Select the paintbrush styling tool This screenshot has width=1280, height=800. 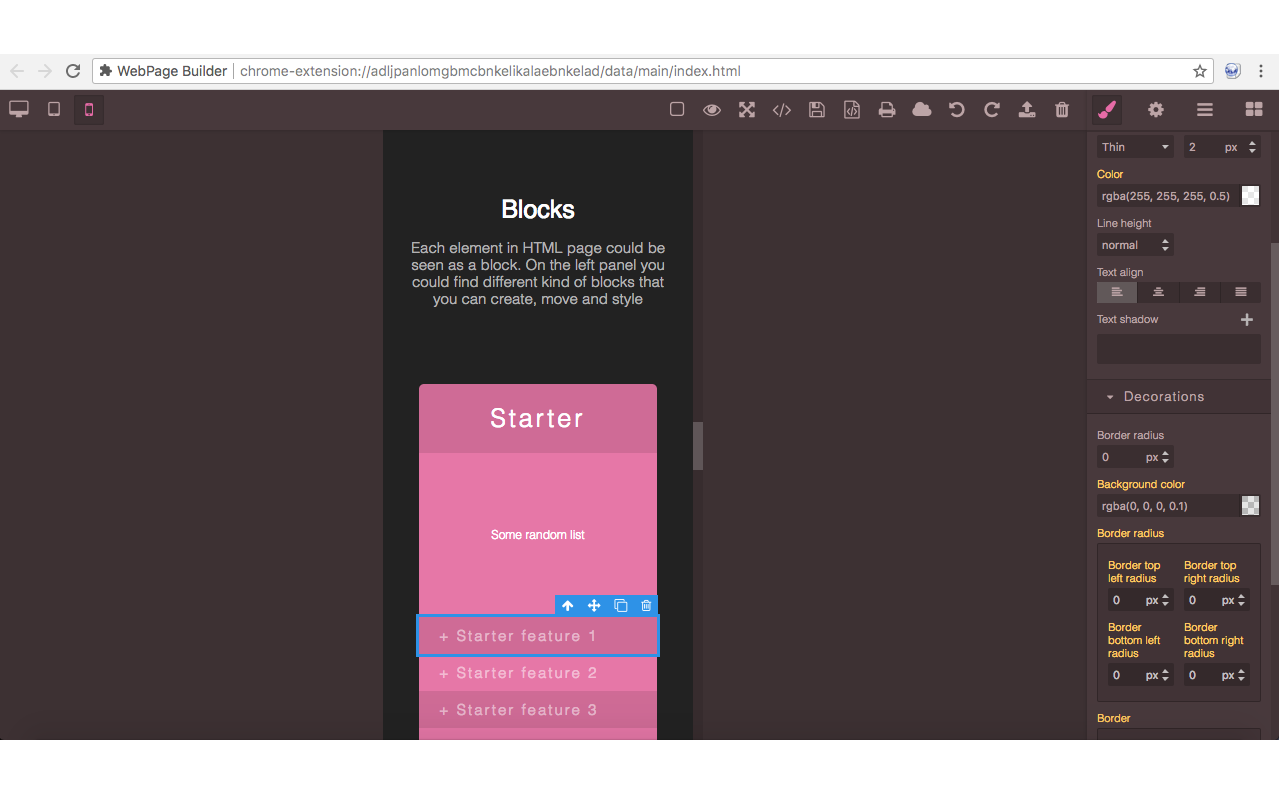1106,110
